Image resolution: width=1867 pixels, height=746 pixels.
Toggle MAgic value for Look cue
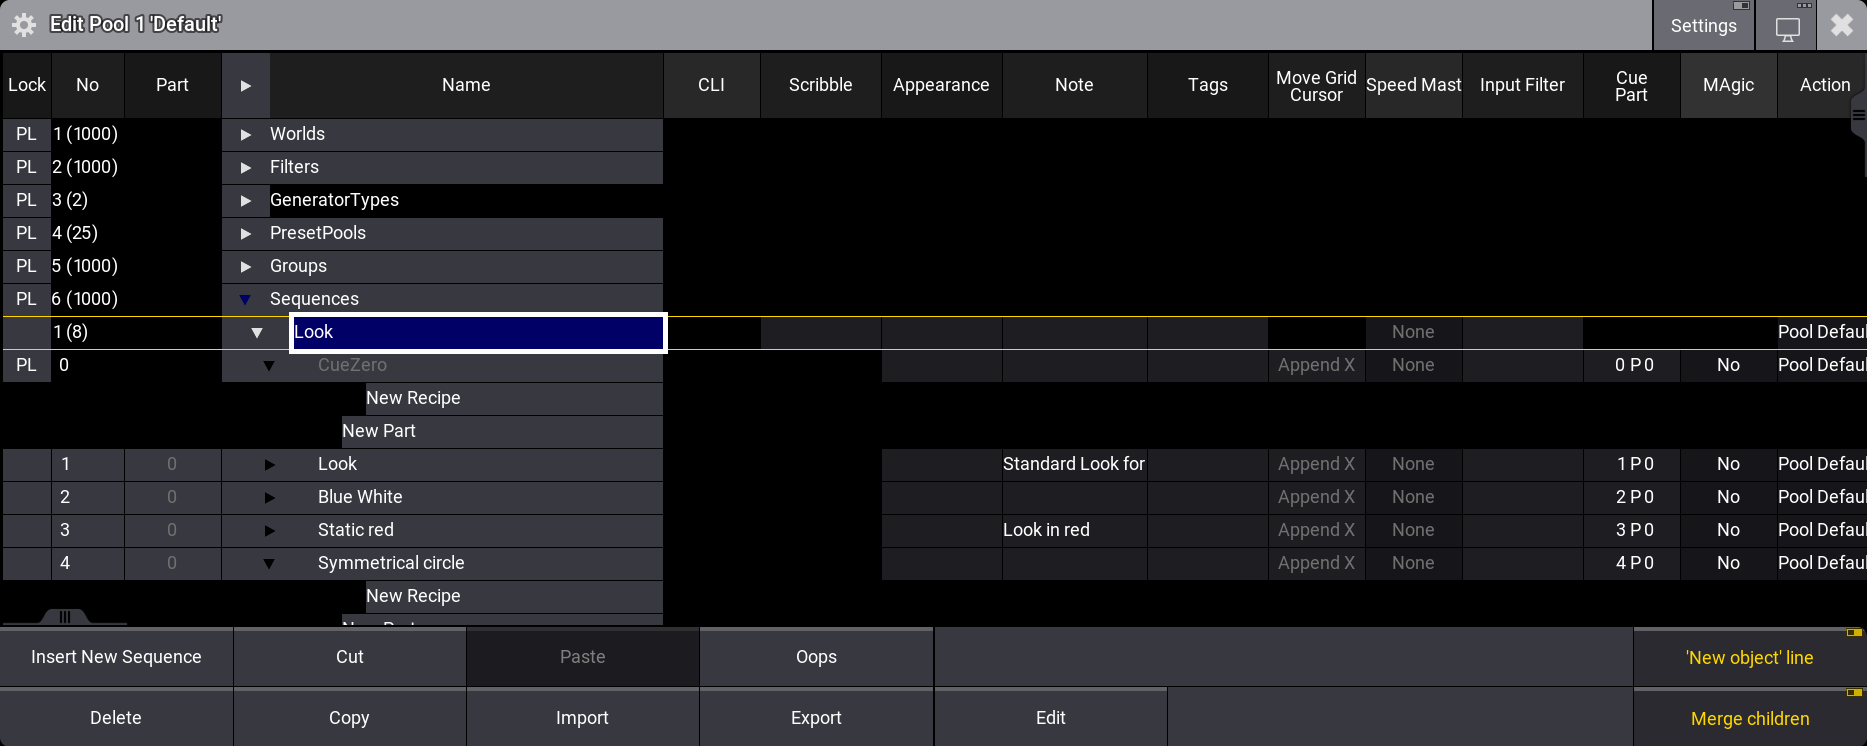point(1728,464)
